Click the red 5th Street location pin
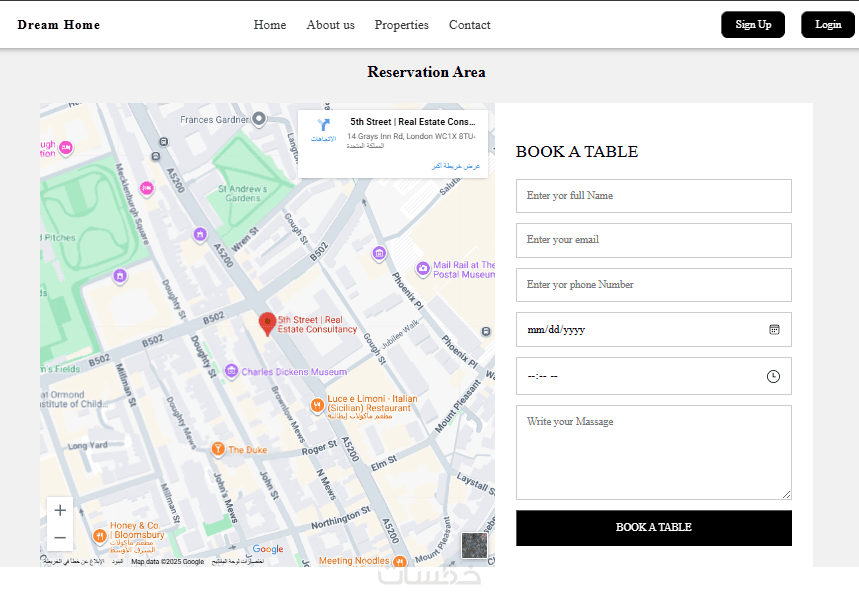The image size is (859, 597). click(267, 323)
